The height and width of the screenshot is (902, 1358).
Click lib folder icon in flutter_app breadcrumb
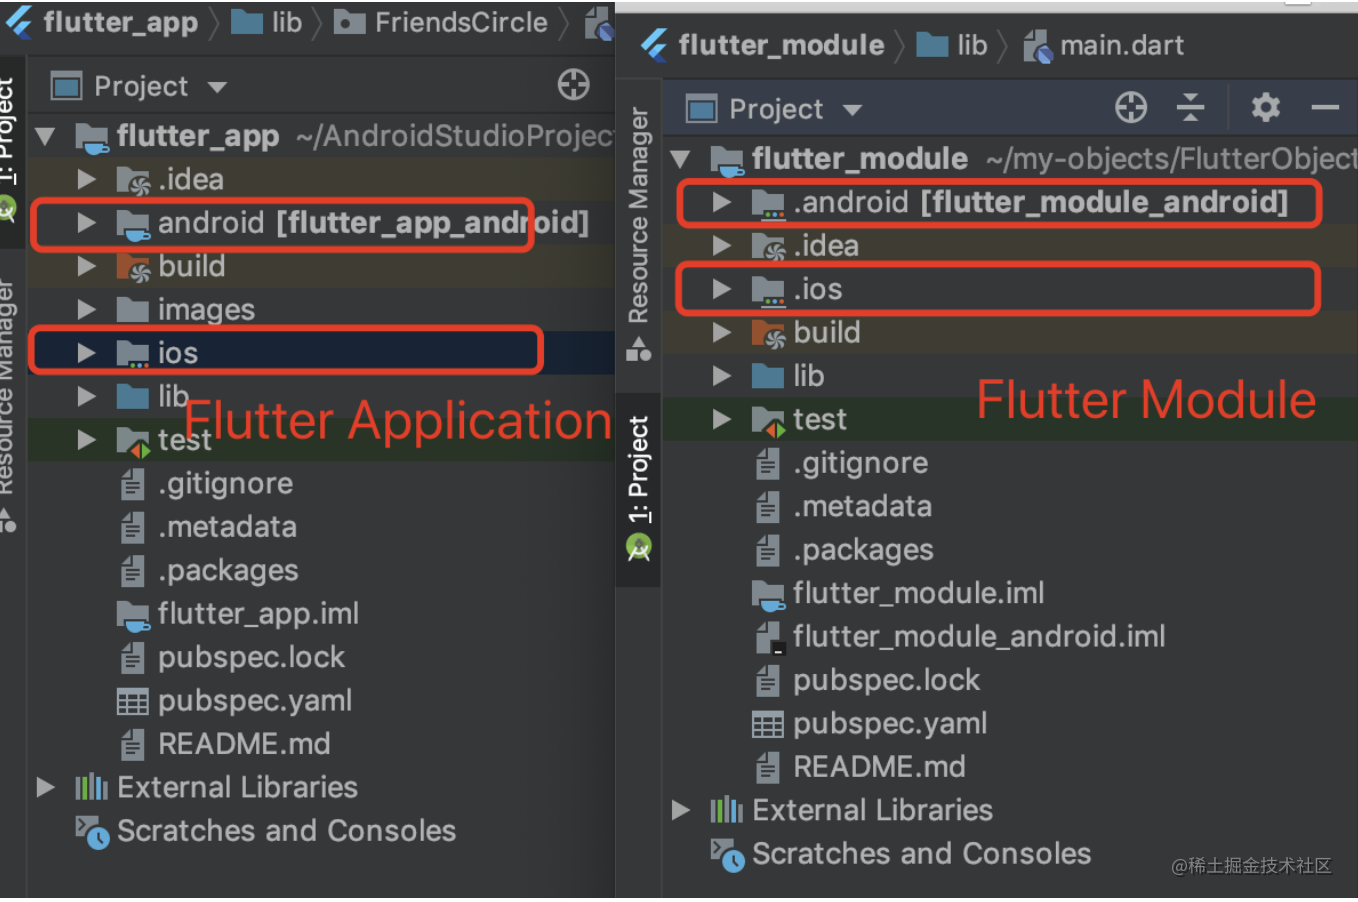pyautogui.click(x=247, y=22)
